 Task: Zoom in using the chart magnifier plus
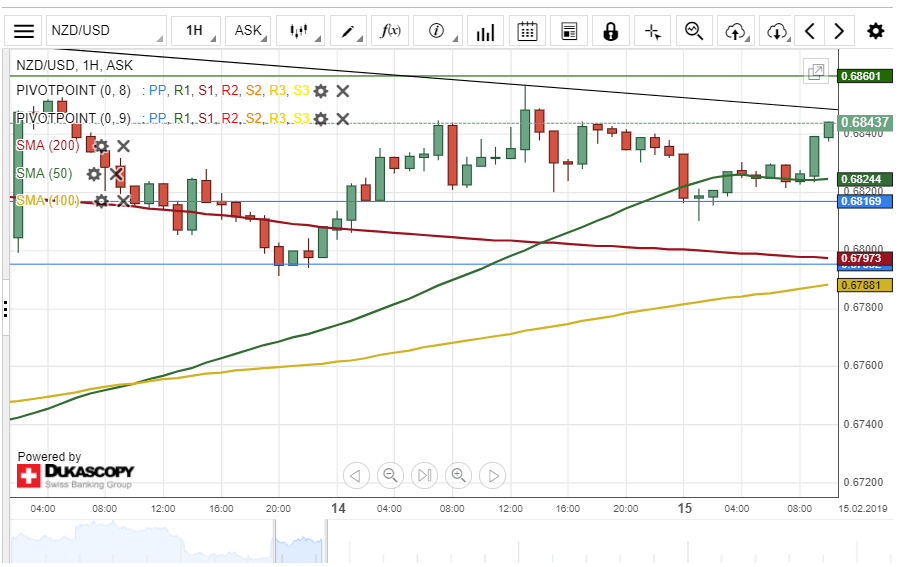pyautogui.click(x=459, y=475)
